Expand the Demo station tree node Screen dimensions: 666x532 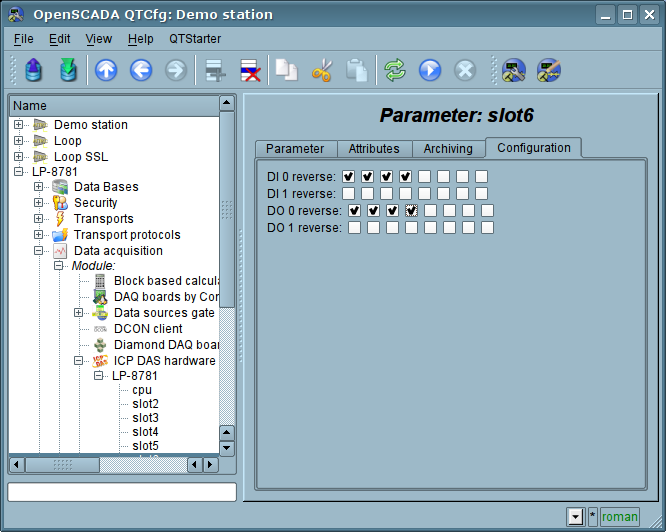coord(19,125)
